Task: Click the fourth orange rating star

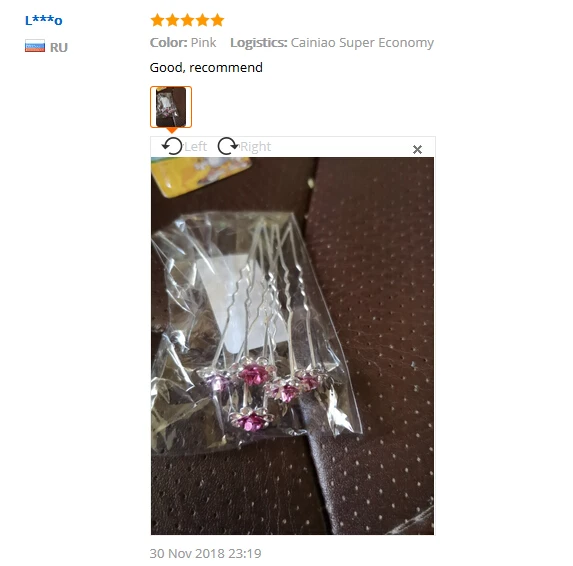Action: 202,20
